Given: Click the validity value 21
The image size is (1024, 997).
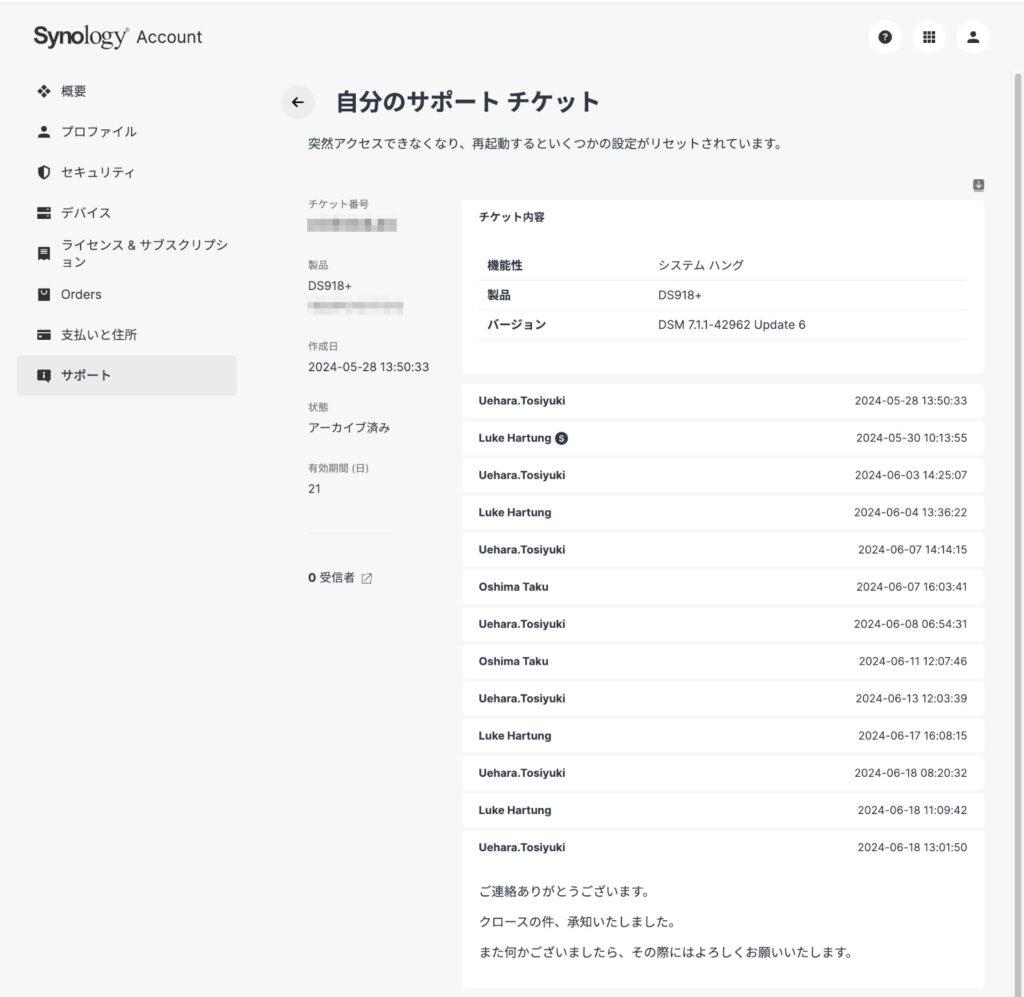Looking at the screenshot, I should click(314, 489).
